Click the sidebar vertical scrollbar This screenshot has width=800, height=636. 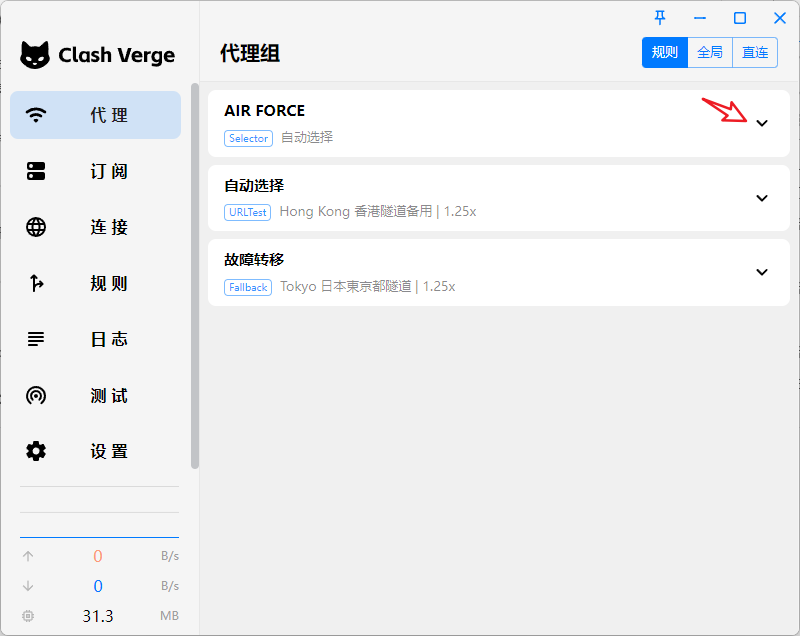195,275
